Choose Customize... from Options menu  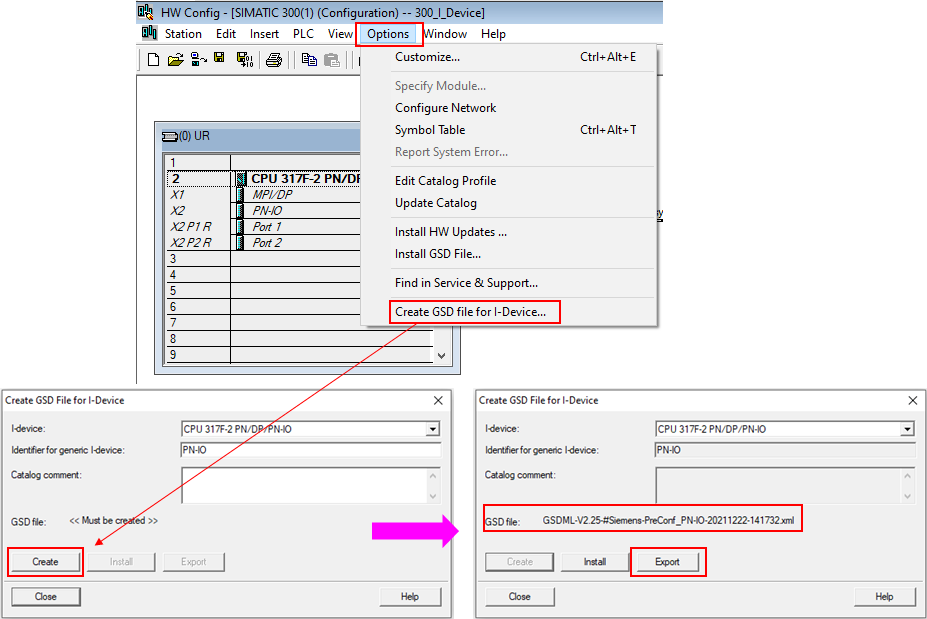click(509, 57)
